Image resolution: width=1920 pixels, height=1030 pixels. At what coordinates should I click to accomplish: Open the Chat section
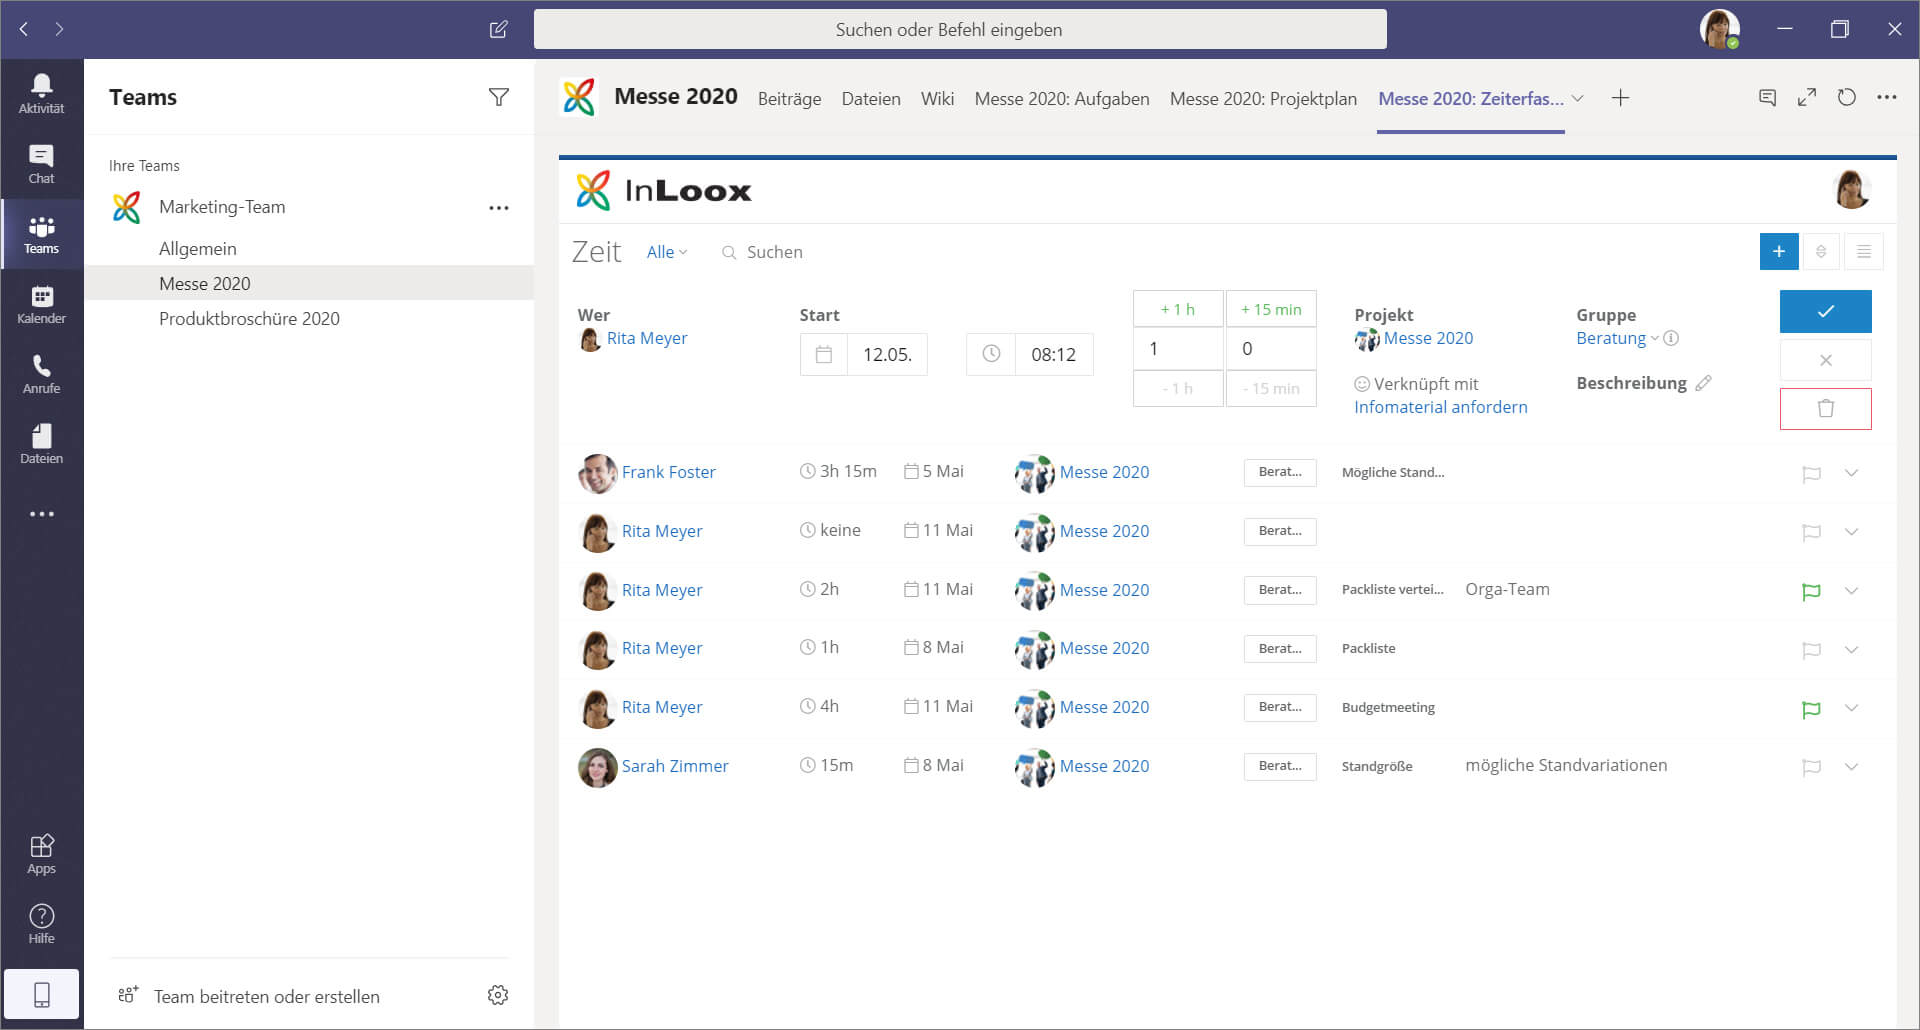pyautogui.click(x=41, y=164)
